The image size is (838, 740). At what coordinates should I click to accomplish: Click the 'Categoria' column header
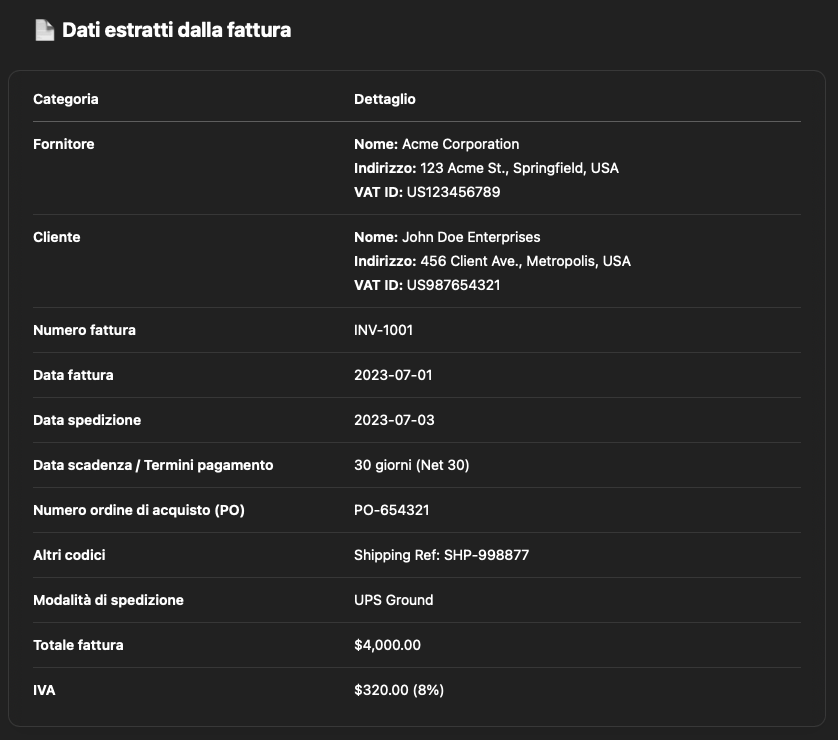[66, 99]
